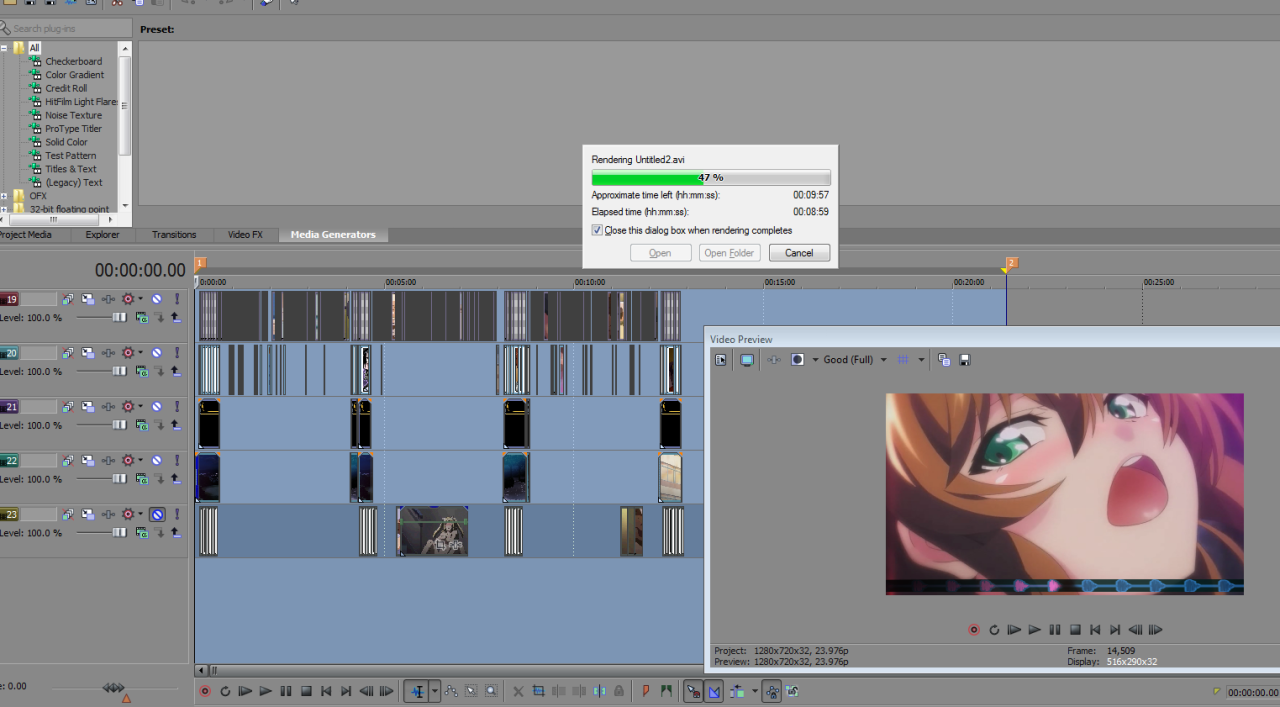Click timeline marker 2
Image resolution: width=1280 pixels, height=707 pixels.
click(x=1011, y=263)
